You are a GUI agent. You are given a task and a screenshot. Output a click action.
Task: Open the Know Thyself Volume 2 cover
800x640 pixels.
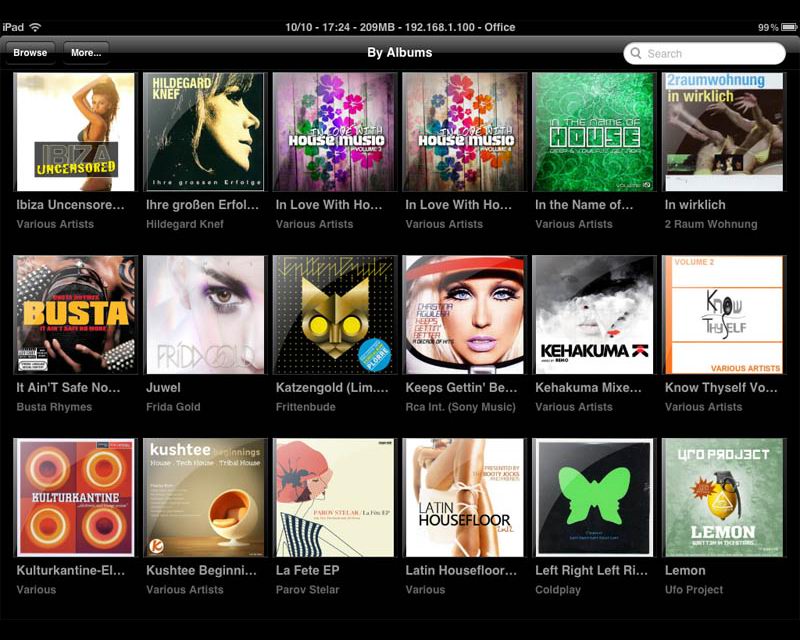tap(723, 315)
